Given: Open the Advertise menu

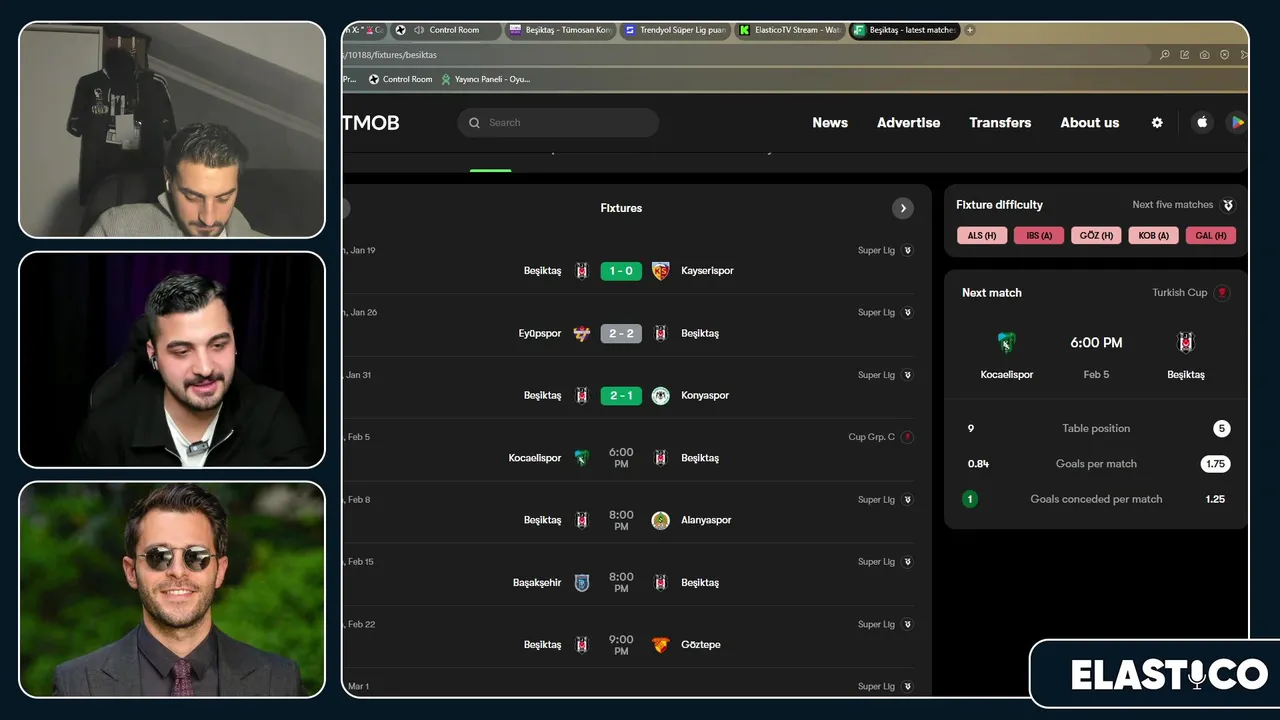Looking at the screenshot, I should [x=908, y=122].
